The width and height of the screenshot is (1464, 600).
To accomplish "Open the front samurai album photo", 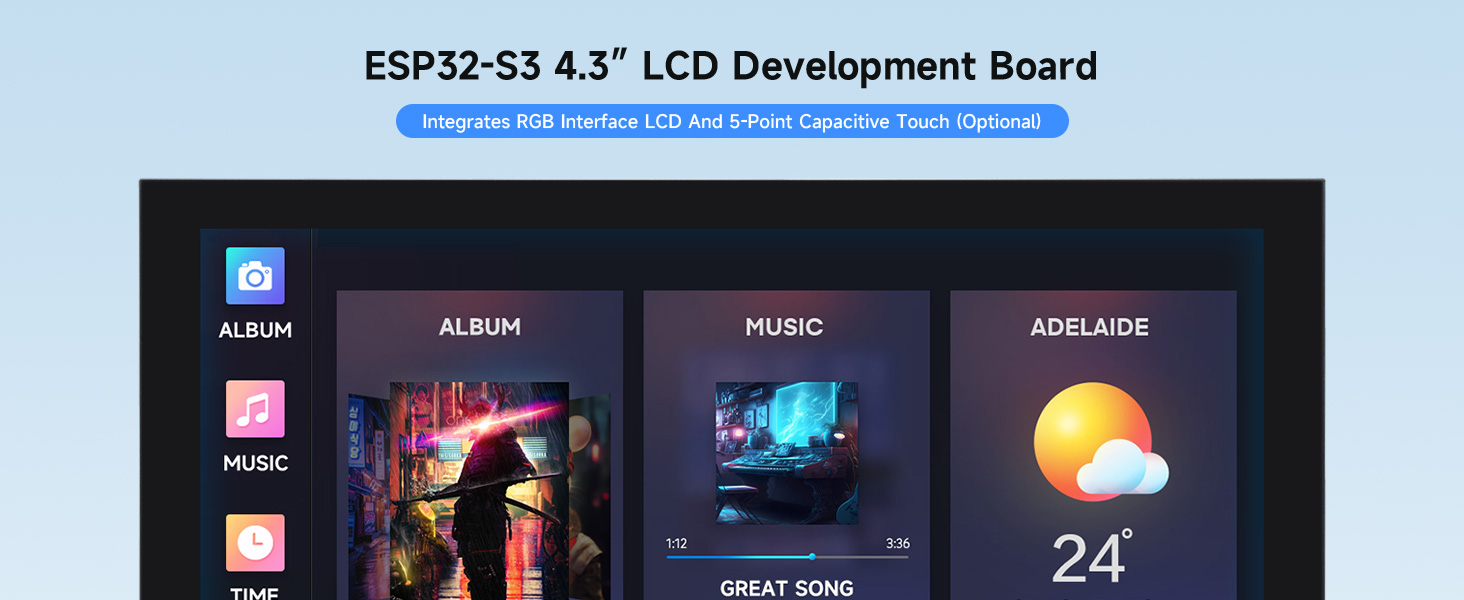I will click(479, 491).
